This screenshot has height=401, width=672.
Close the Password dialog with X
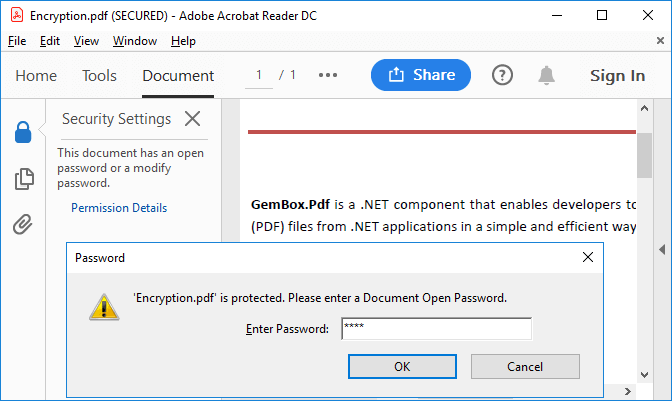click(588, 257)
